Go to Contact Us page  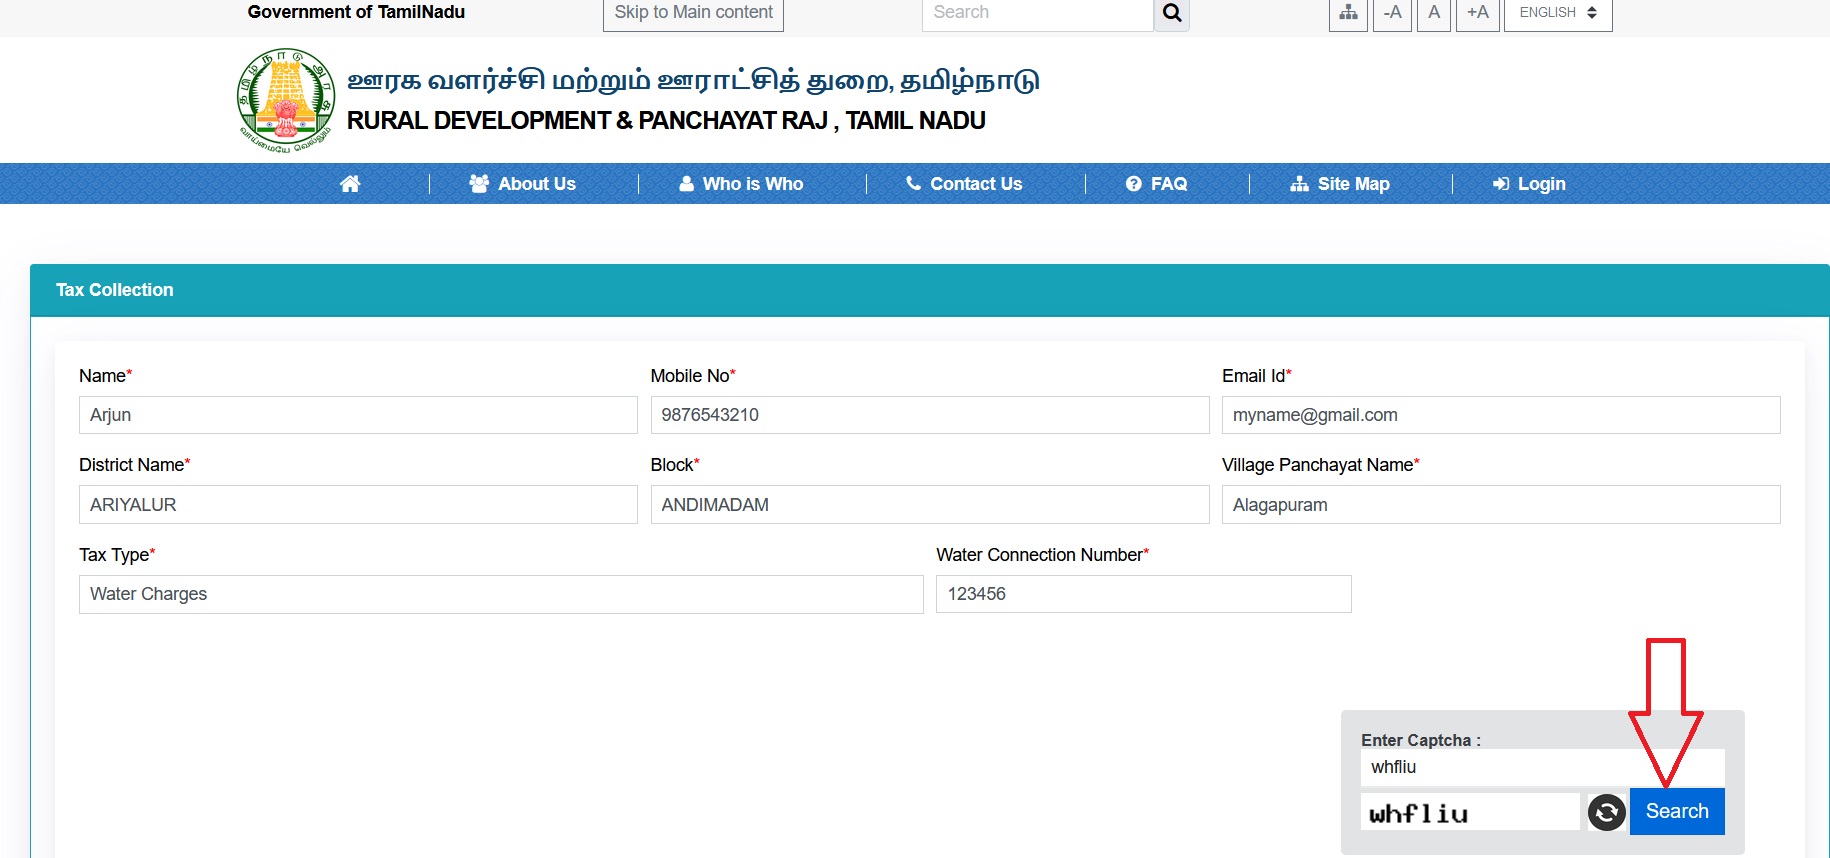[964, 184]
